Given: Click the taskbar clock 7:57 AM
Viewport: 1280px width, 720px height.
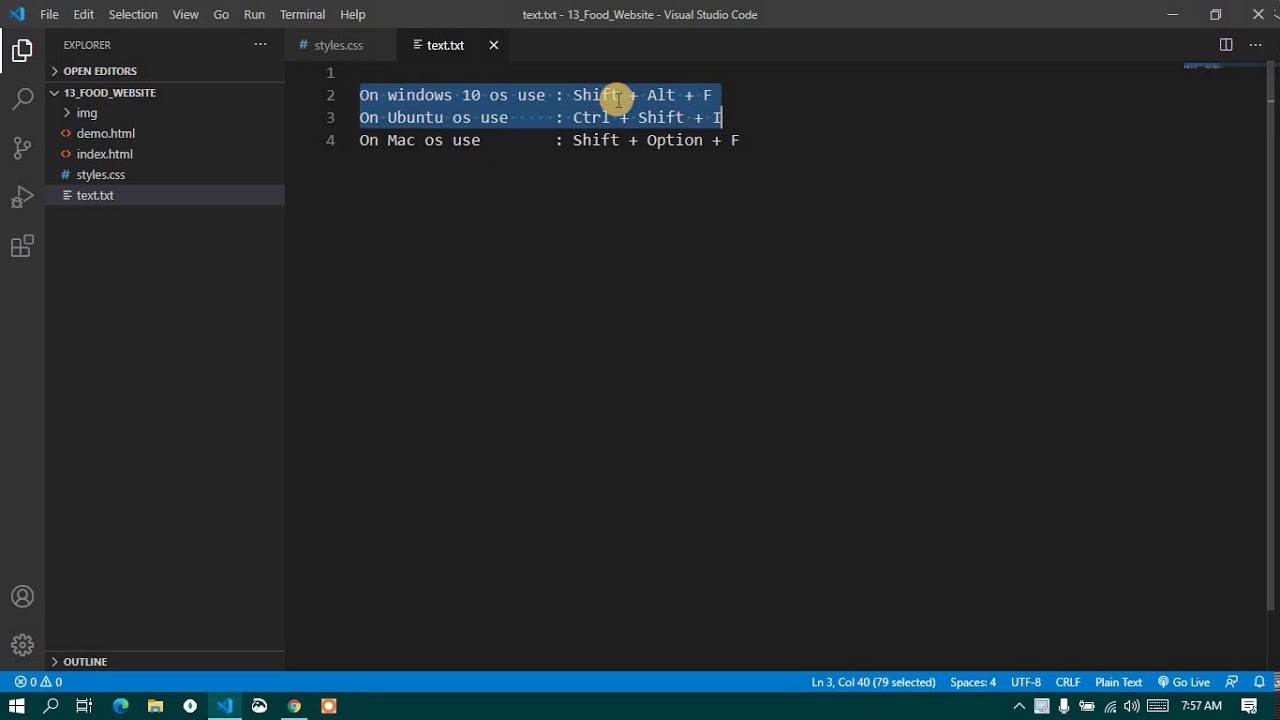Looking at the screenshot, I should pos(1201,706).
